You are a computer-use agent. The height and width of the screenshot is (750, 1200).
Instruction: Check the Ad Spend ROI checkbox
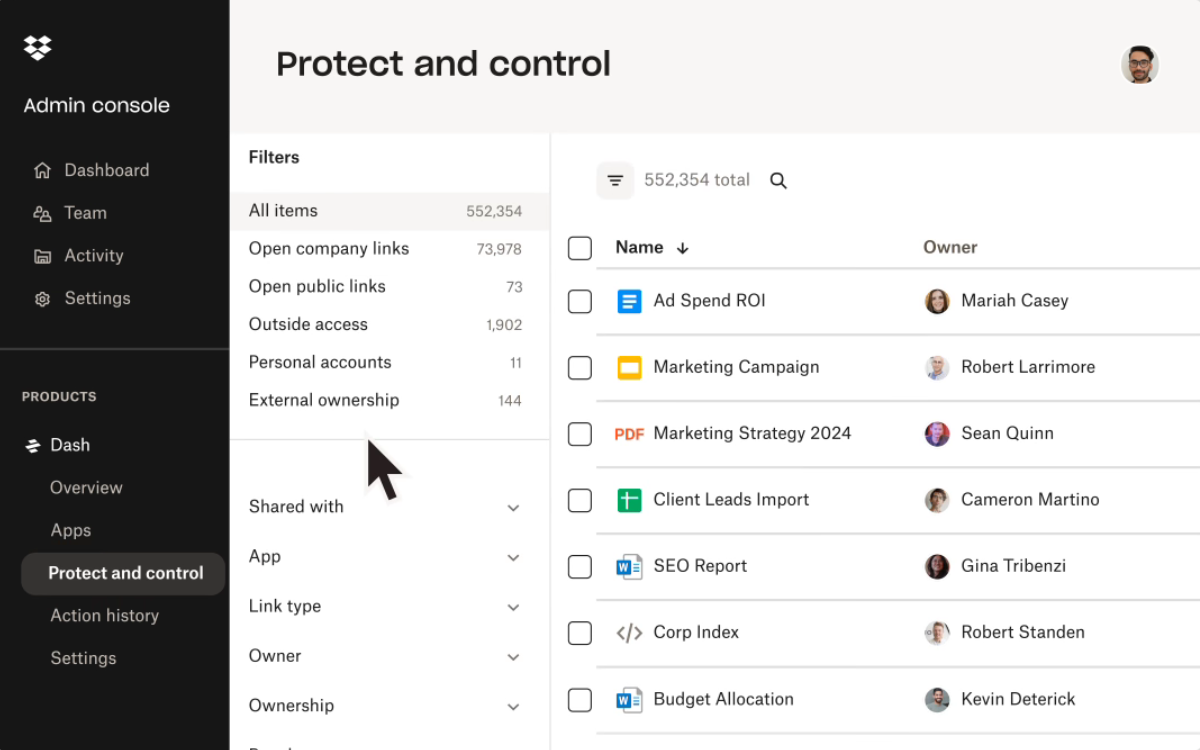coord(580,301)
